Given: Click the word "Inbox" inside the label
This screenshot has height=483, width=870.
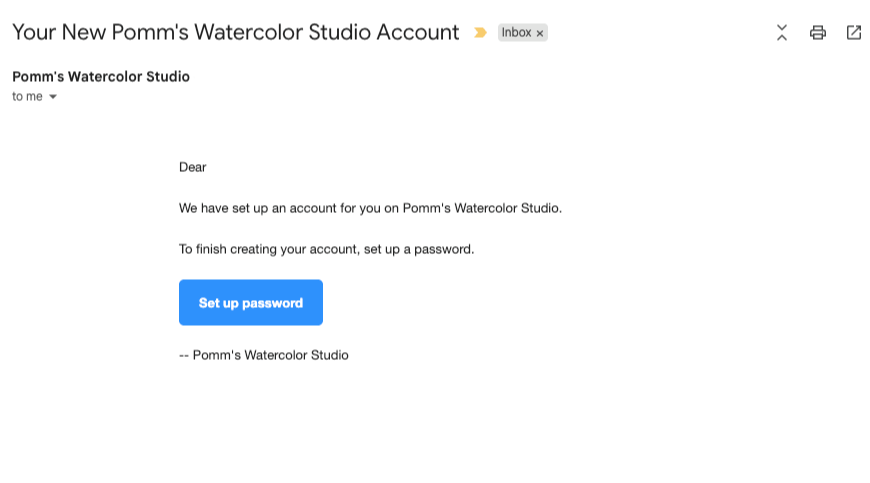Looking at the screenshot, I should pyautogui.click(x=516, y=33).
